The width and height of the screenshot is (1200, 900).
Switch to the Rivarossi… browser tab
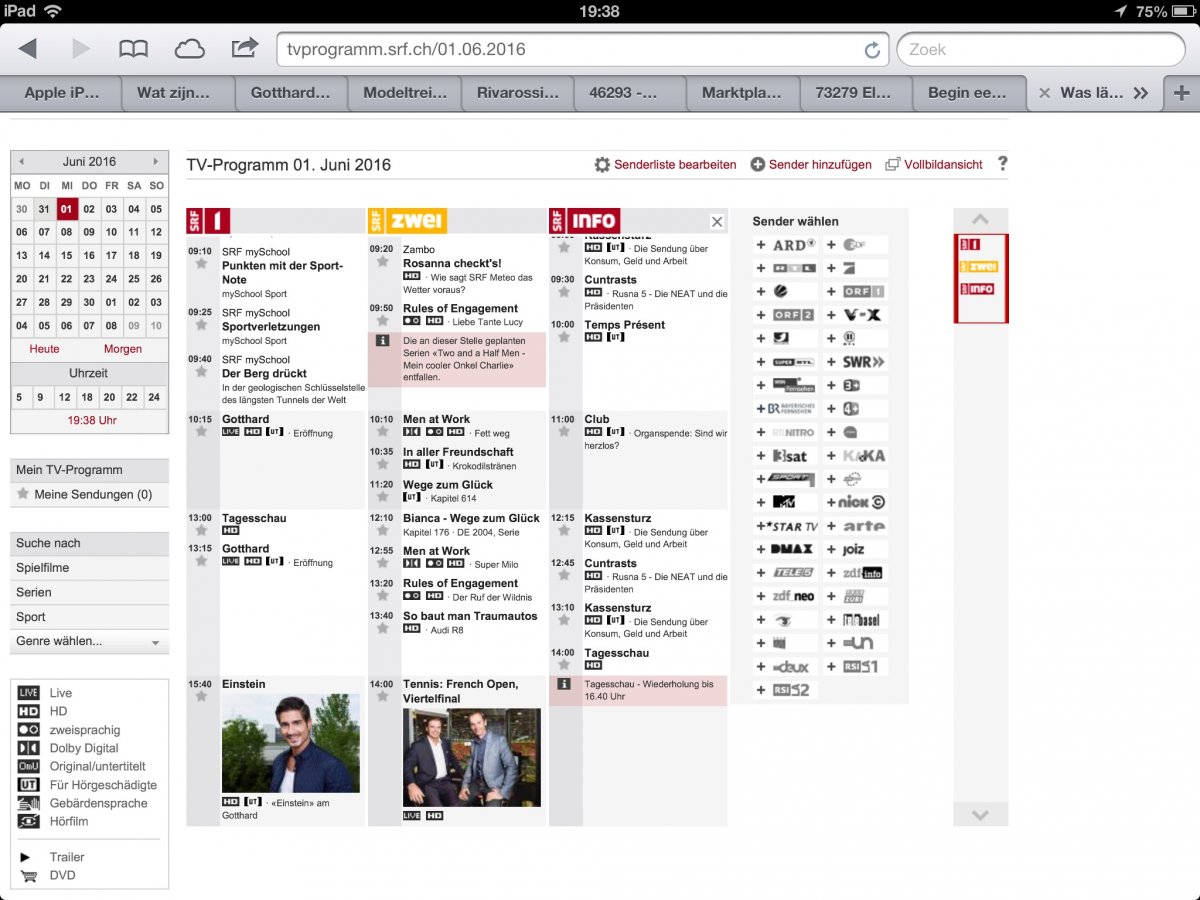[x=518, y=93]
